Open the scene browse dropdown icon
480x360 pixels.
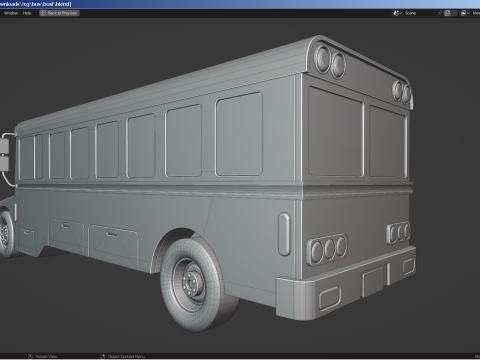(x=397, y=13)
